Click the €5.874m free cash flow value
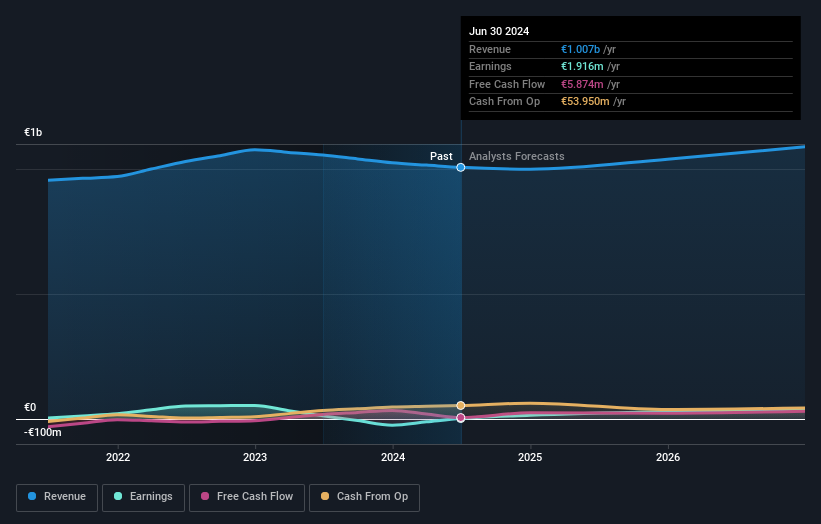Image resolution: width=821 pixels, height=524 pixels. pos(582,84)
